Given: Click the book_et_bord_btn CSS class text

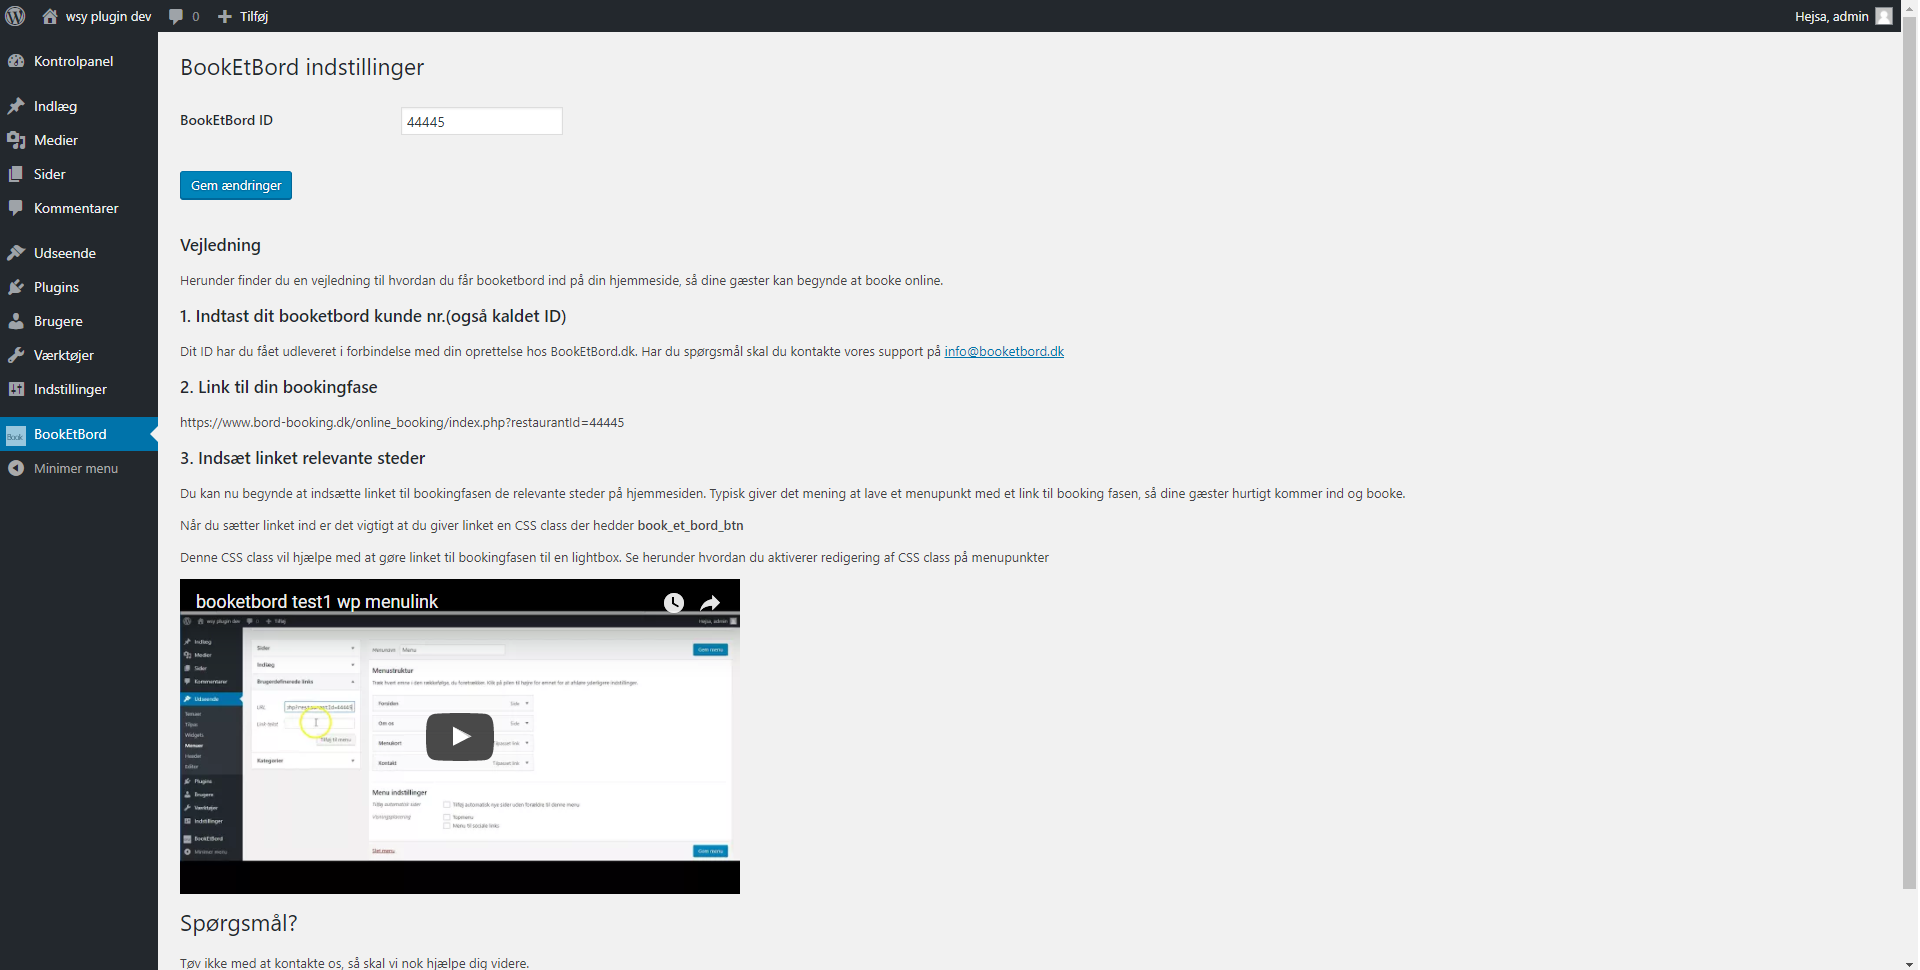Looking at the screenshot, I should 690,525.
